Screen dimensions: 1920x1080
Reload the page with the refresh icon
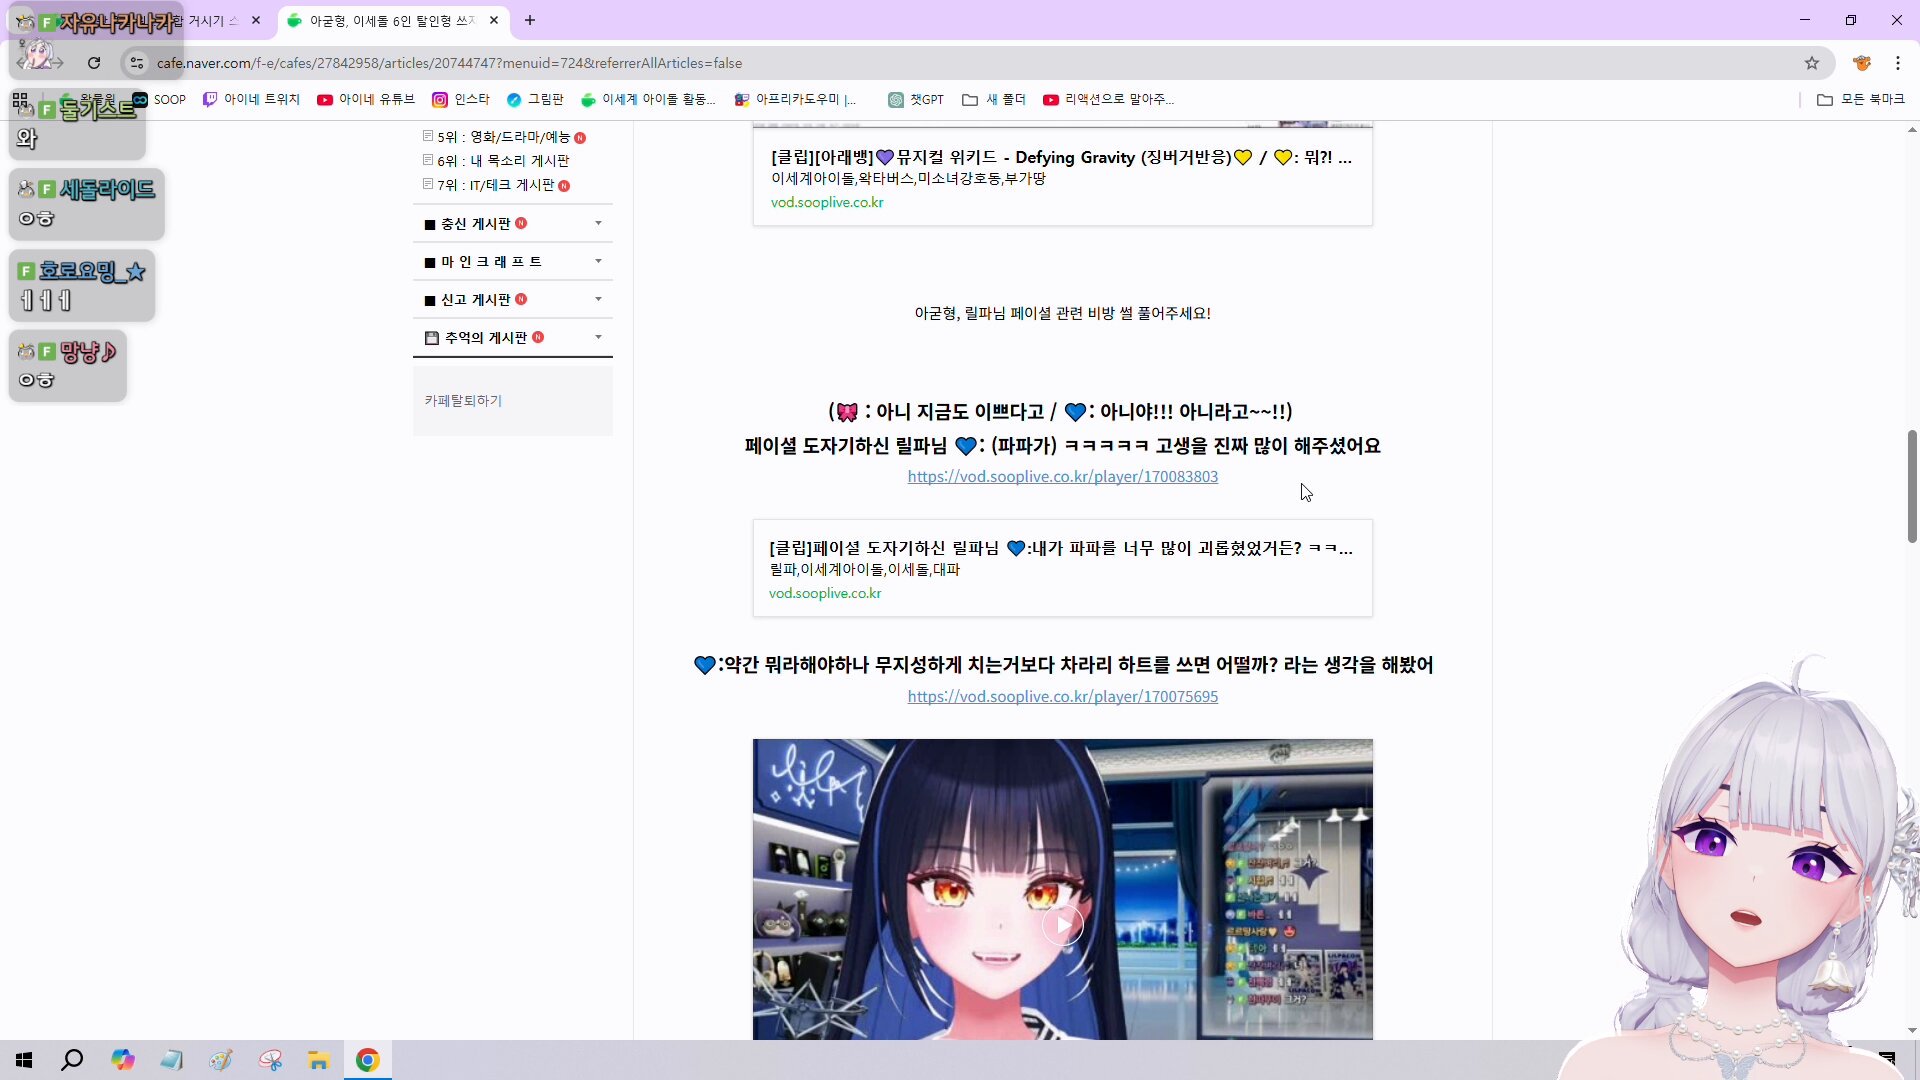click(x=94, y=63)
